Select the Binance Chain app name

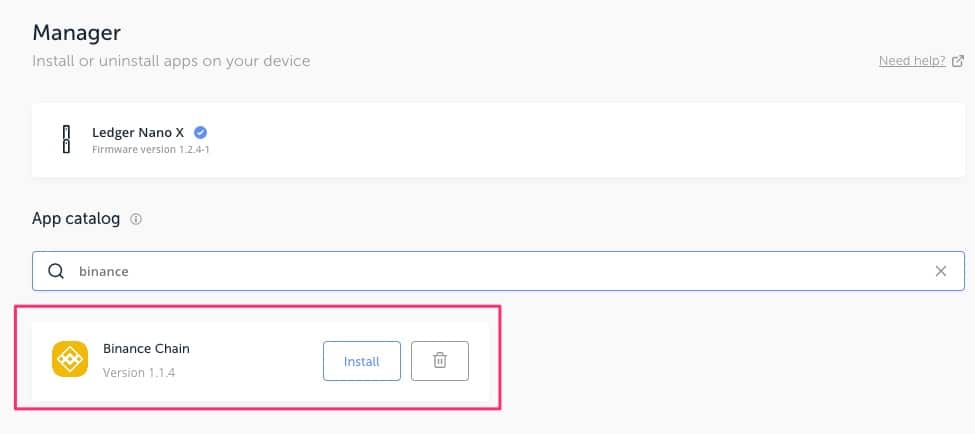pos(146,349)
